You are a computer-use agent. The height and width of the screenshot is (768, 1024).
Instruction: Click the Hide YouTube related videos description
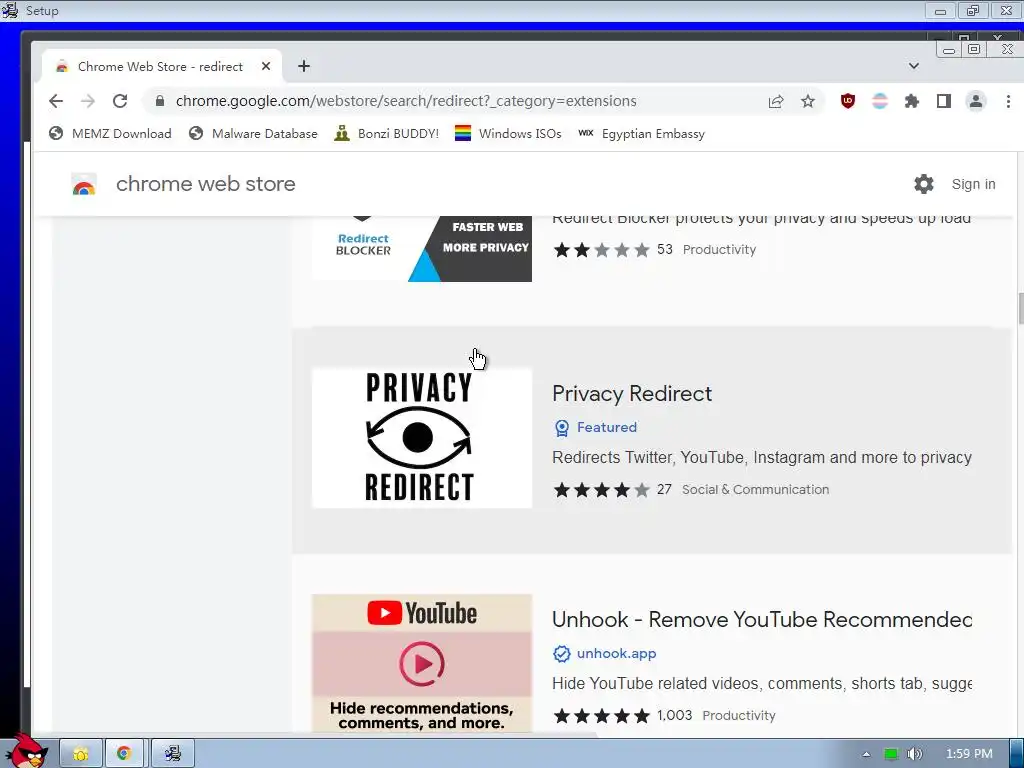click(761, 683)
